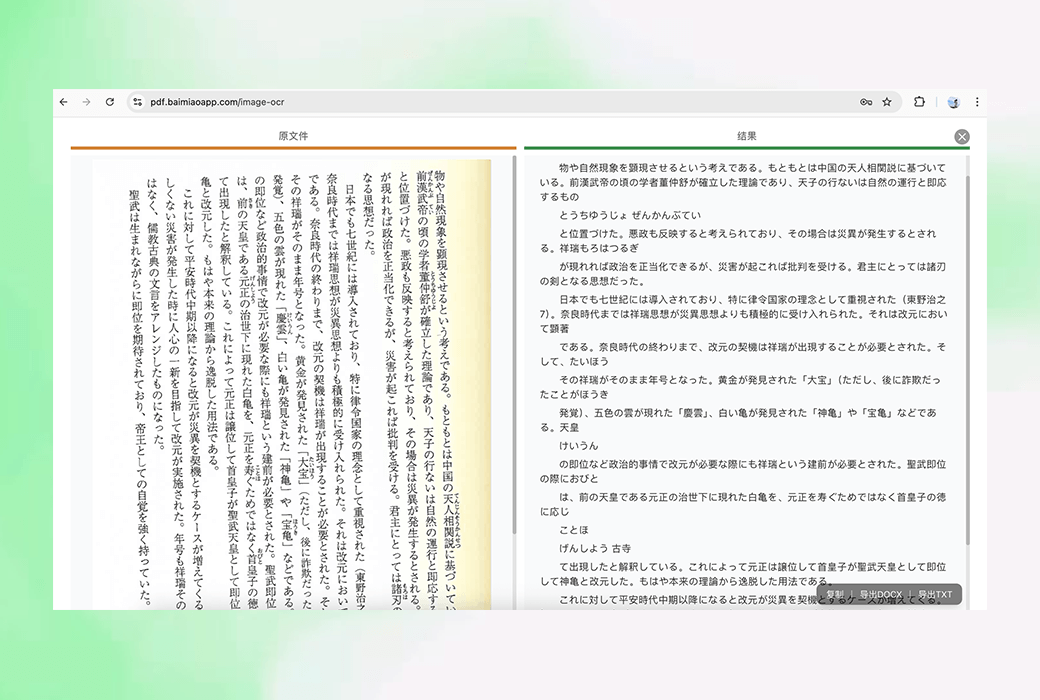The width and height of the screenshot is (1040, 700).
Task: Click the paragraph starting 'の即位など政治的事情で'
Action: point(743,471)
